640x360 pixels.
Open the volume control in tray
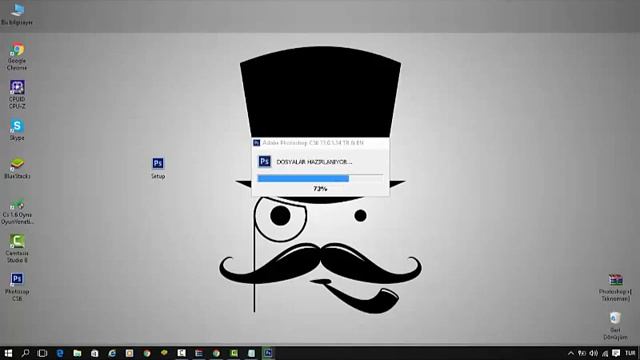(x=594, y=353)
